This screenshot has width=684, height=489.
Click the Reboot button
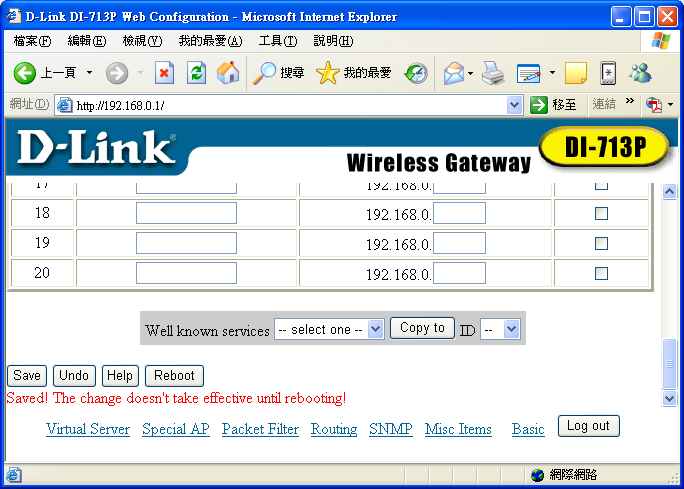coord(174,376)
